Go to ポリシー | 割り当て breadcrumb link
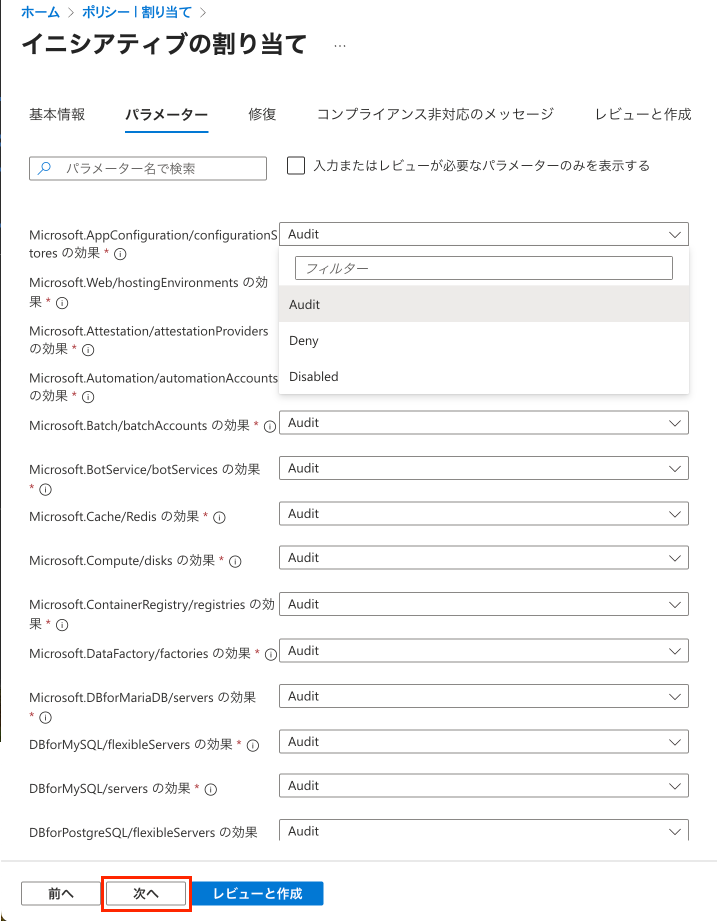The image size is (717, 921). click(137, 12)
